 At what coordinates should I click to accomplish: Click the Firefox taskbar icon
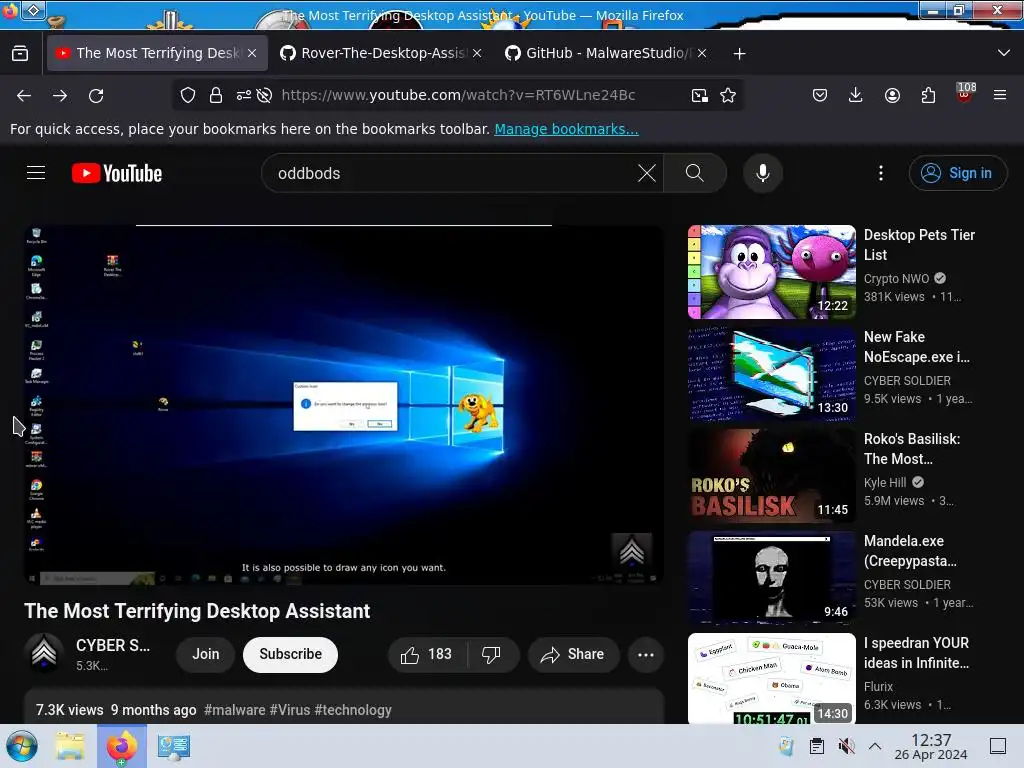pyautogui.click(x=121, y=746)
